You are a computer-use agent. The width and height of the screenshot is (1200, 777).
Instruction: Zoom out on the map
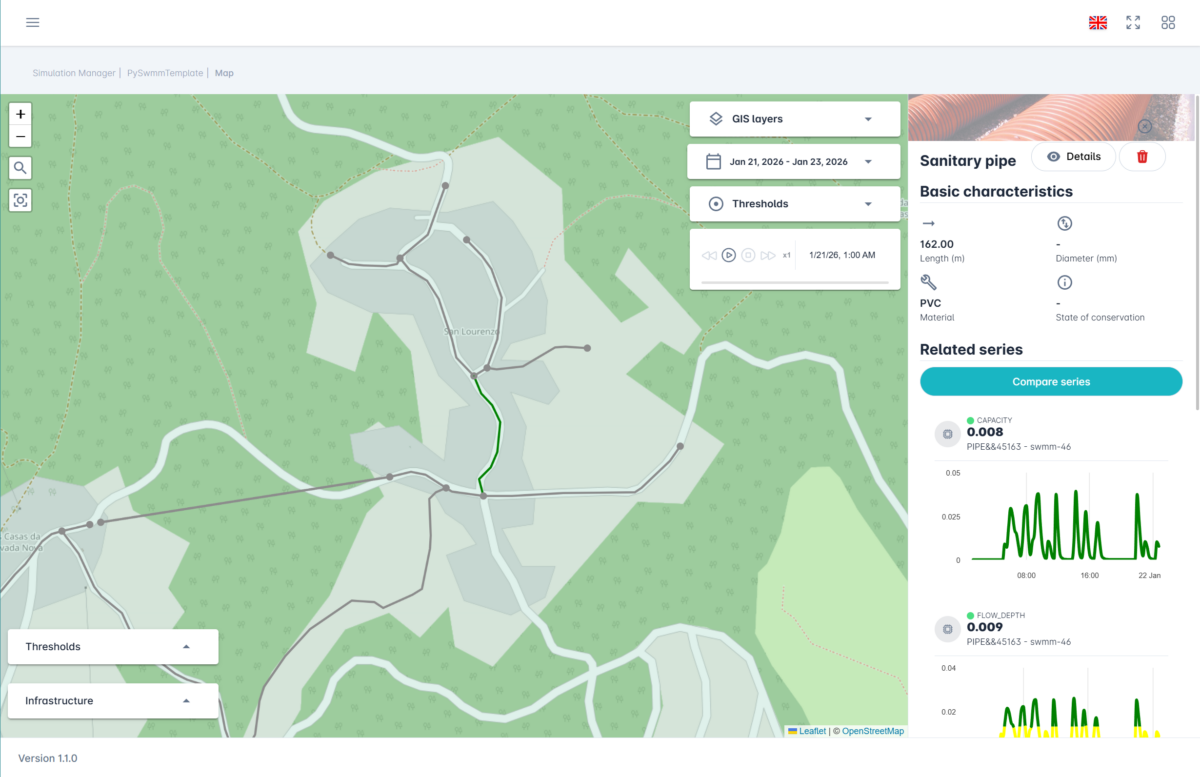point(21,137)
